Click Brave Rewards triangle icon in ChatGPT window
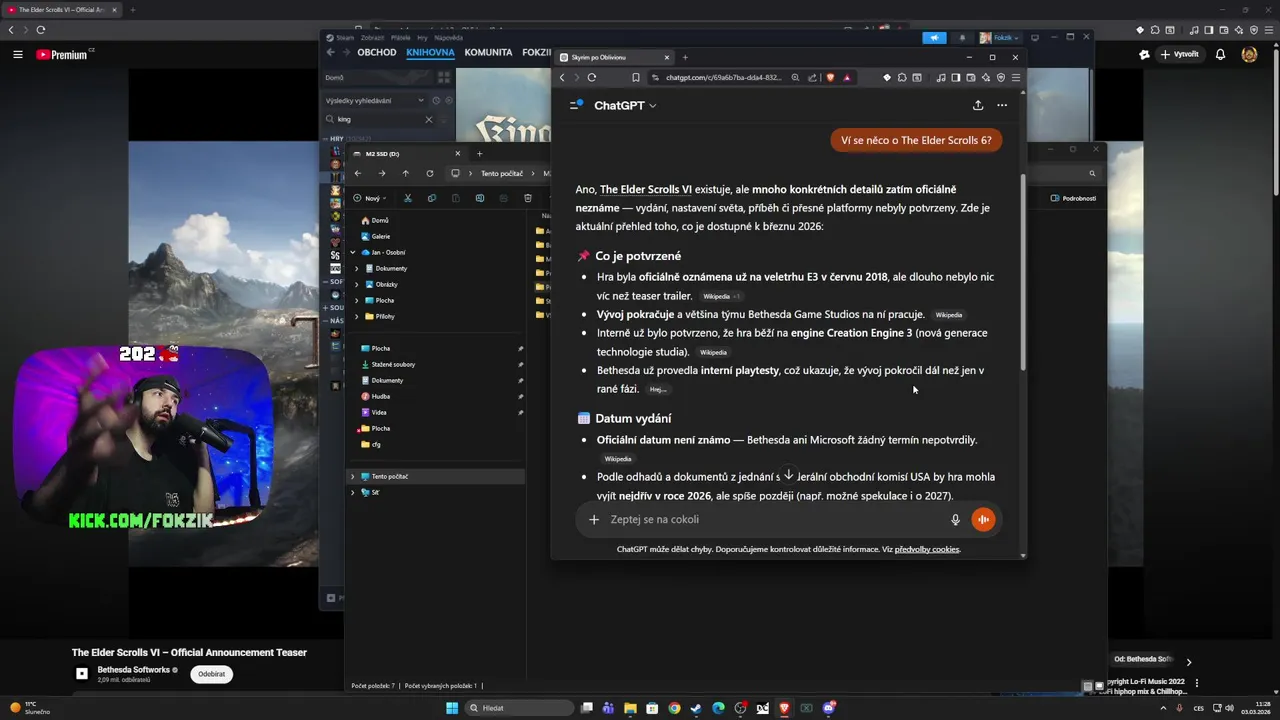Image resolution: width=1280 pixels, height=720 pixels. click(847, 77)
